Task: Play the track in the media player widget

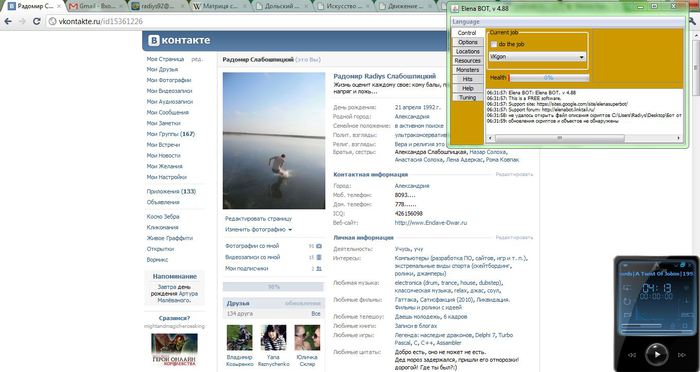Action: point(657,354)
